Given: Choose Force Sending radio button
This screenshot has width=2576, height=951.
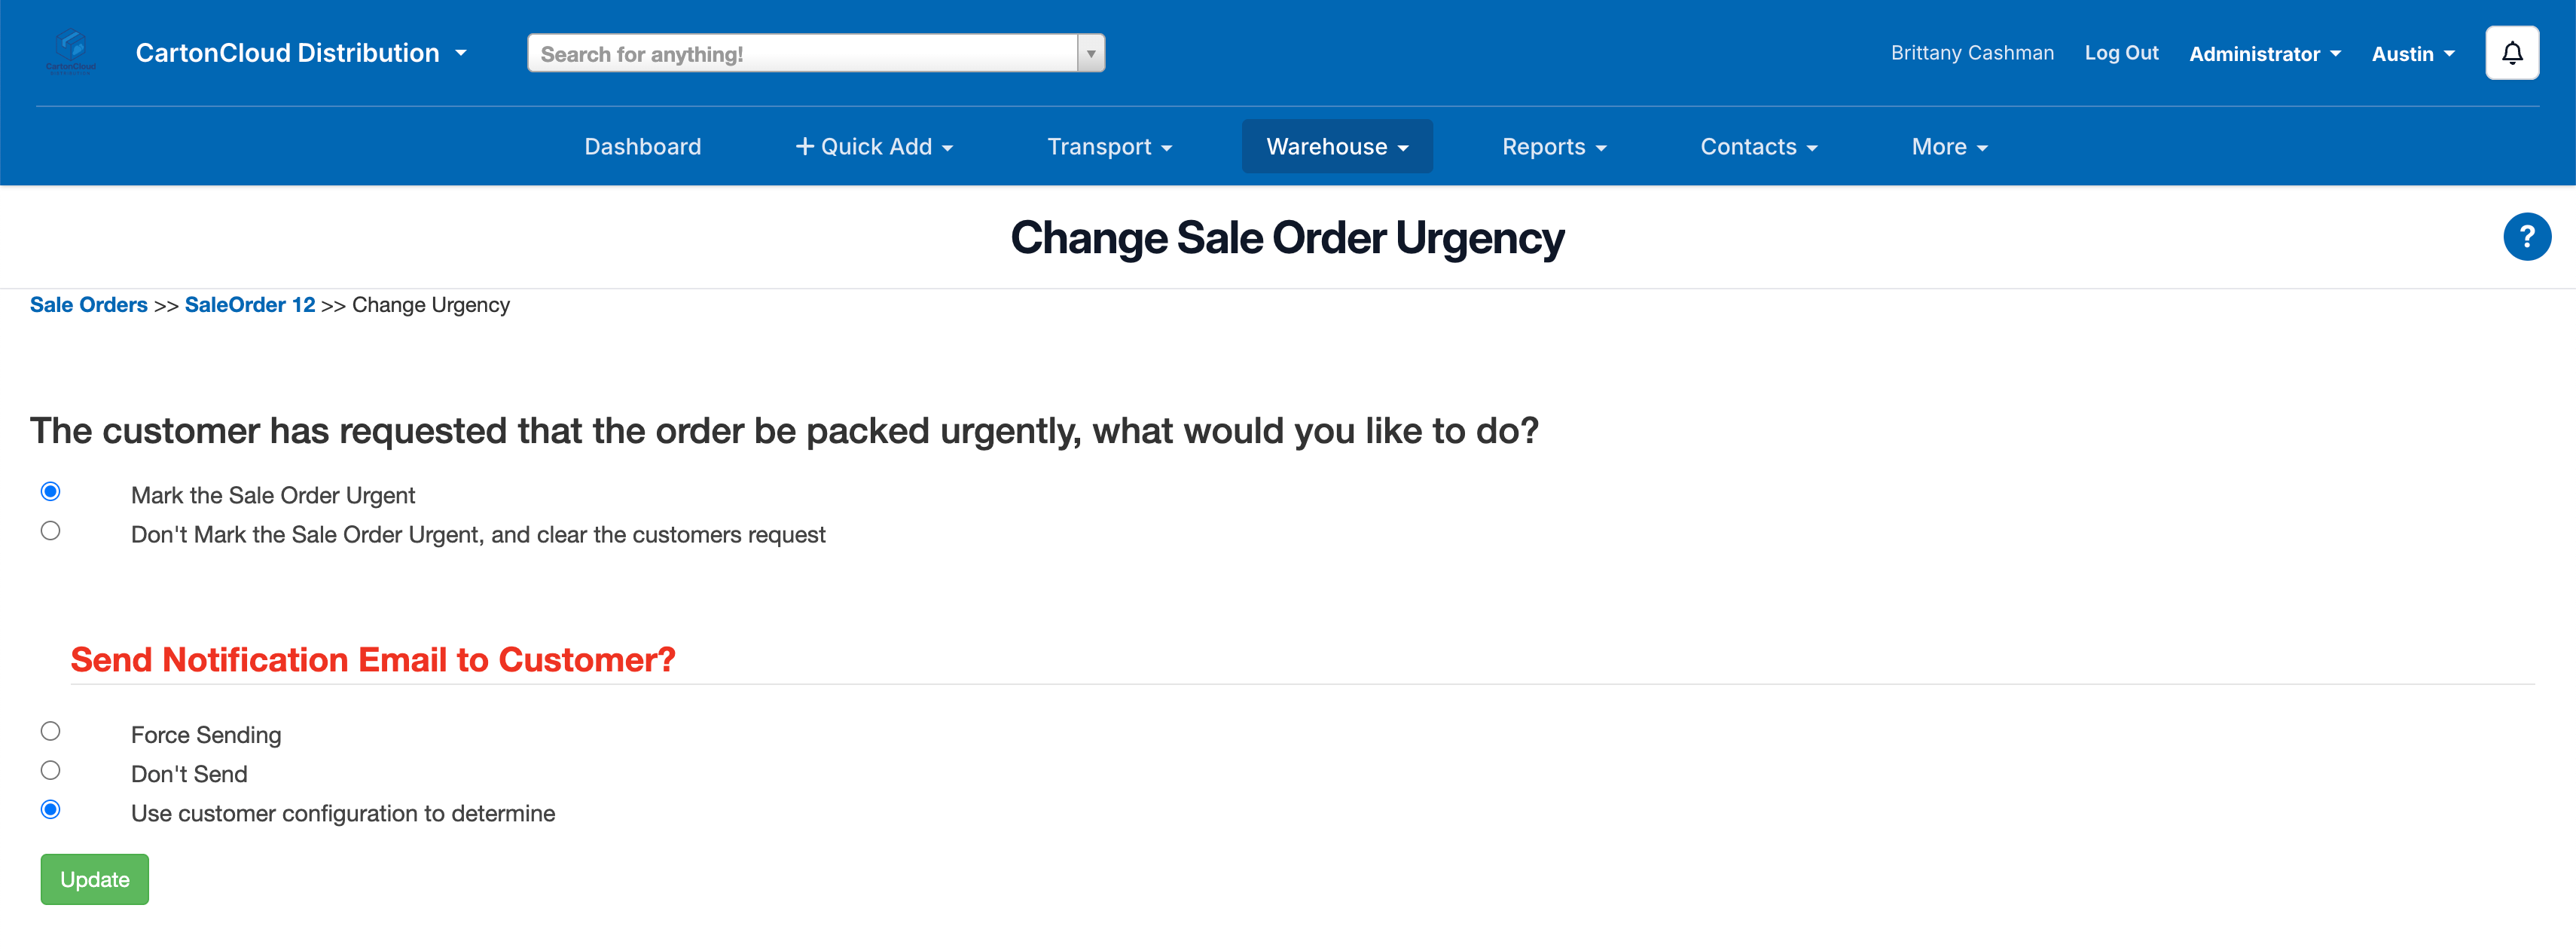Looking at the screenshot, I should tap(51, 731).
